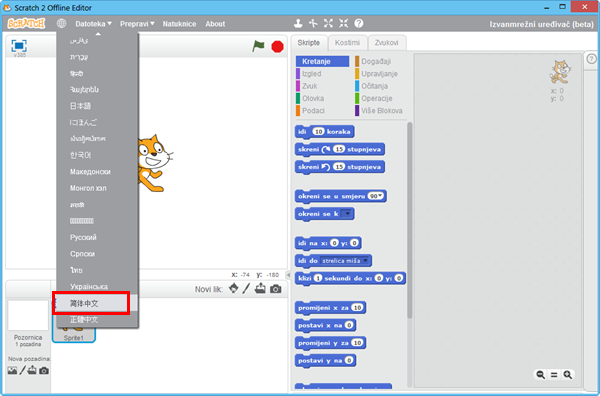
Task: Select Српски language option
Action: pyautogui.click(x=97, y=254)
